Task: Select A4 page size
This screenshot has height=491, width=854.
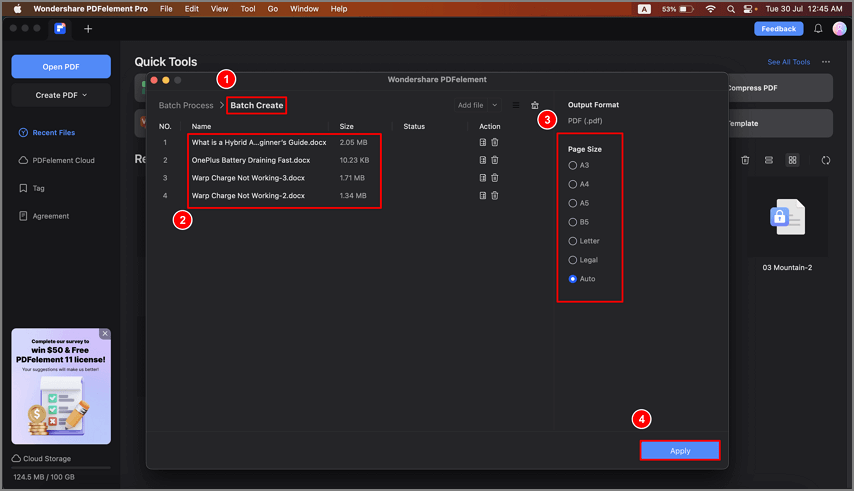Action: [x=578, y=184]
